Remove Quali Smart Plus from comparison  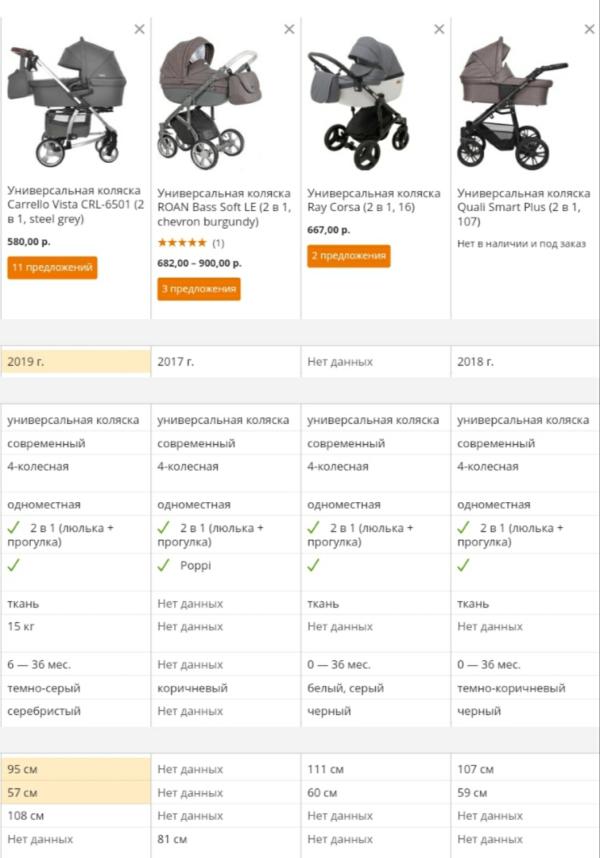[590, 29]
